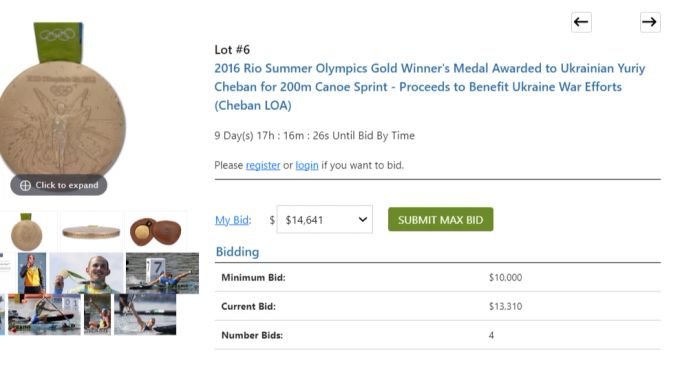Viewport: 680px width, 365px height.
Task: Go to previous lot with left arrow
Action: click(581, 22)
